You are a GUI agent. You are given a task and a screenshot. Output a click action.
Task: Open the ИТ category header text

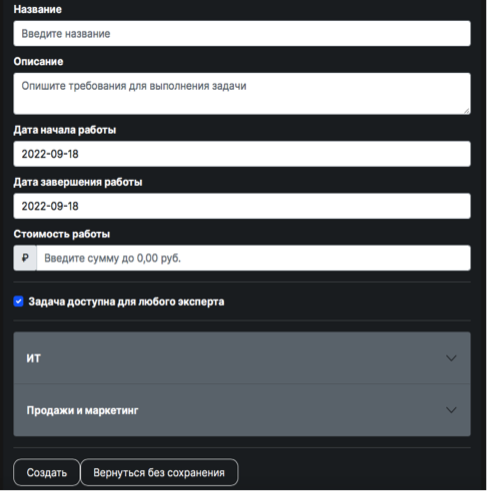coord(34,358)
